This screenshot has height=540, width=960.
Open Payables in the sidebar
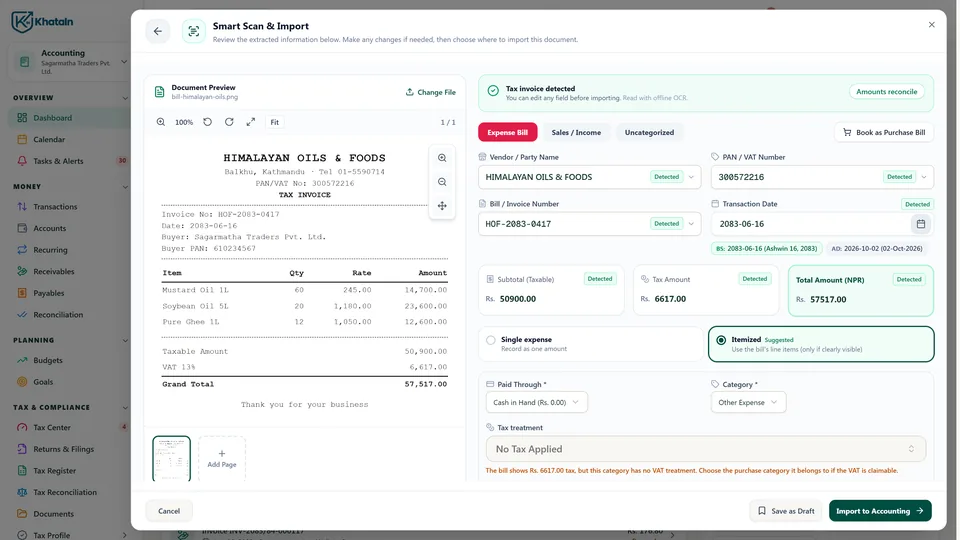click(x=69, y=293)
